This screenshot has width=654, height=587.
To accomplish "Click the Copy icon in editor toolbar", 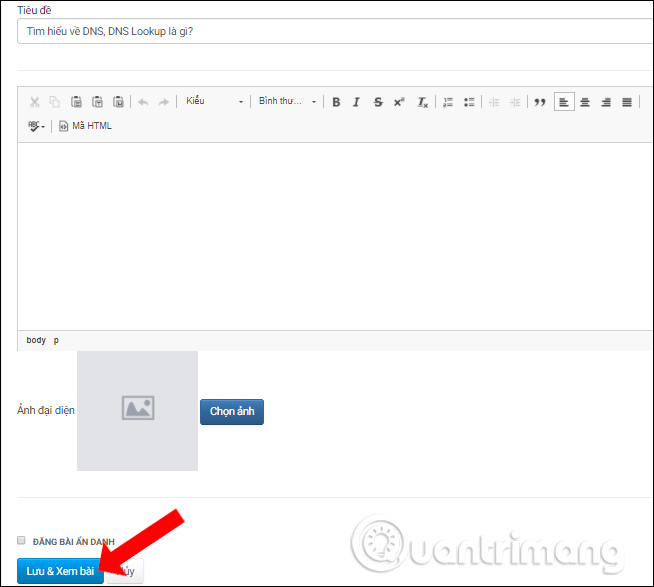I will 55,102.
